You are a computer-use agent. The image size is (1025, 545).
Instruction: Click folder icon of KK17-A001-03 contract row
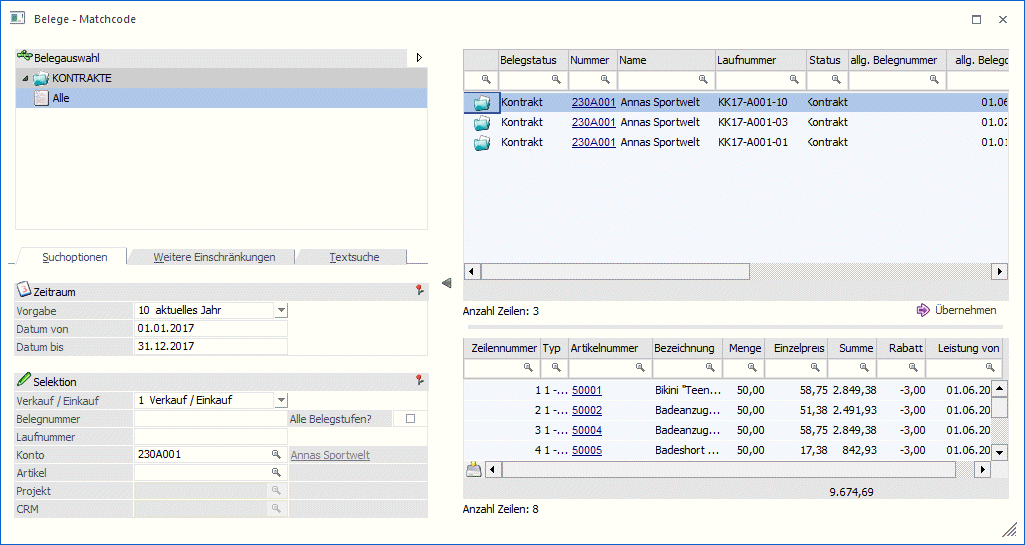482,122
